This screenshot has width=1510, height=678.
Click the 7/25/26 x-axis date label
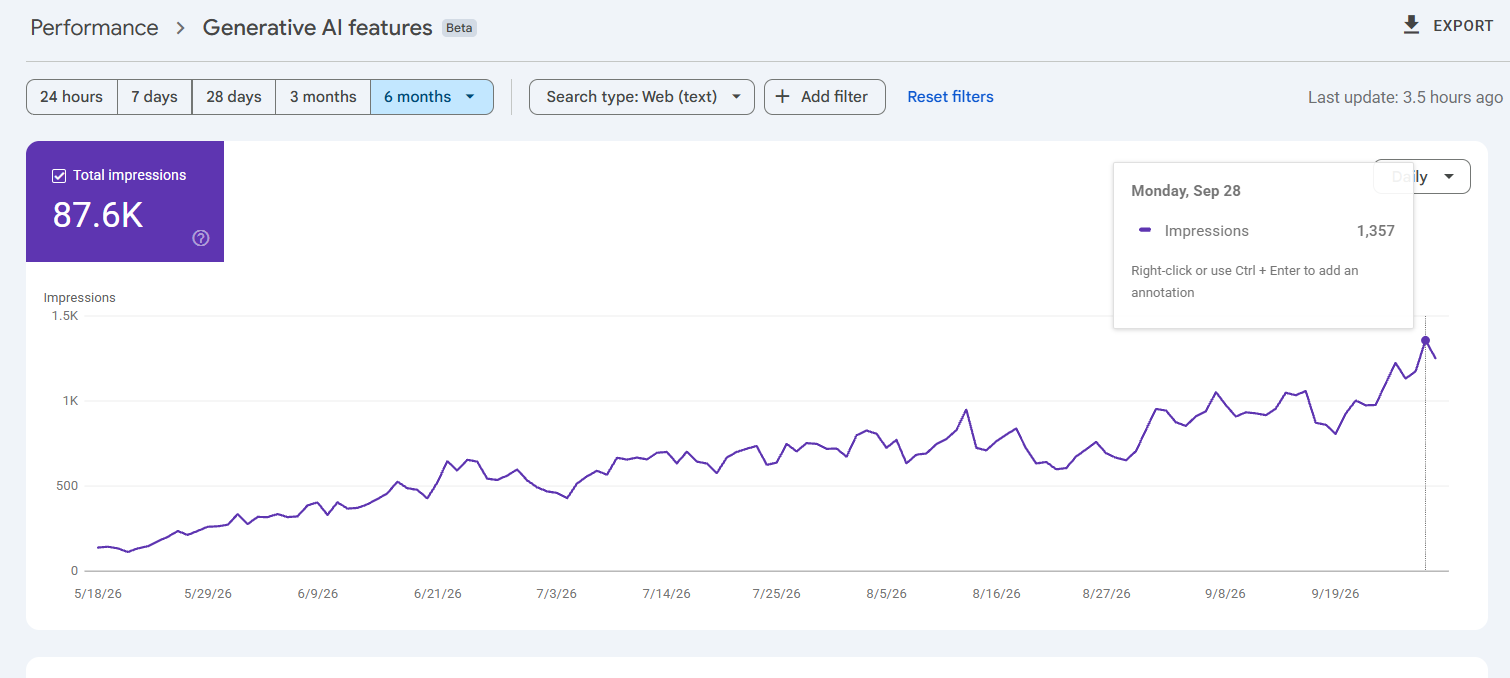[776, 594]
